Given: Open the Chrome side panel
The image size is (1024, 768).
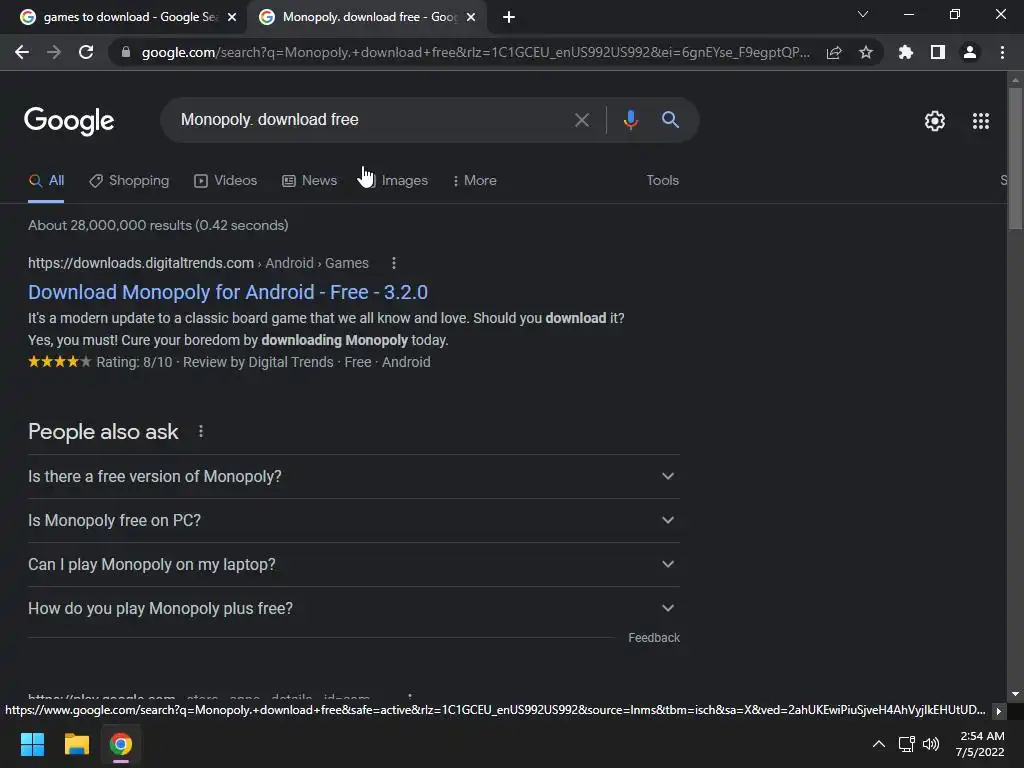Looking at the screenshot, I should click(938, 52).
